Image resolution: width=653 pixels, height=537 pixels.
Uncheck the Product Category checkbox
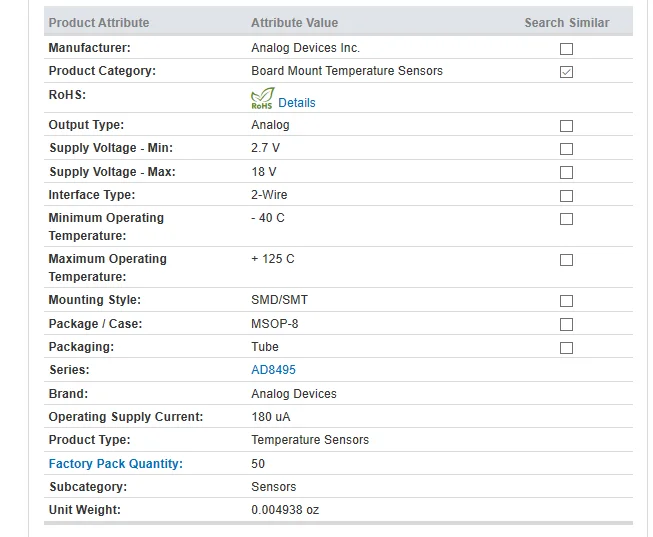click(x=566, y=72)
